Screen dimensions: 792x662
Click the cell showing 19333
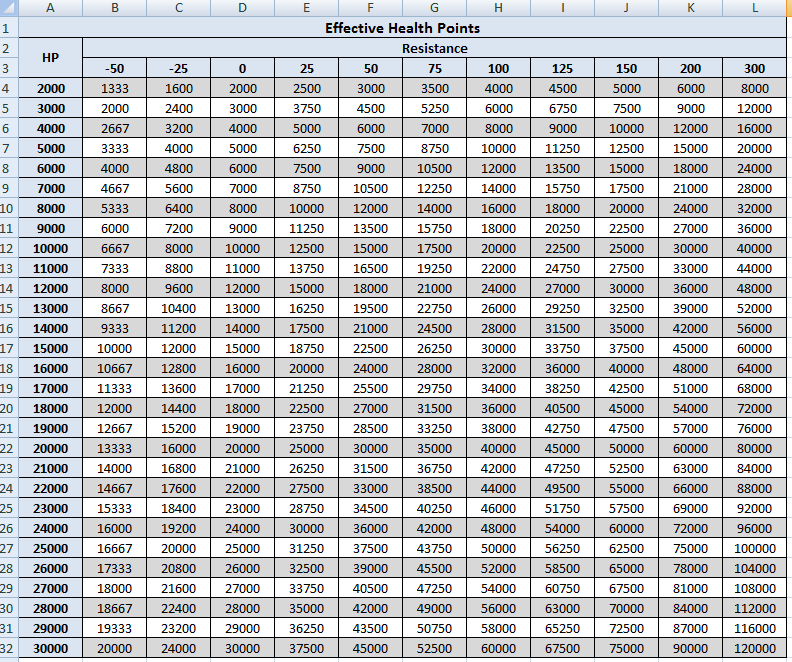115,628
